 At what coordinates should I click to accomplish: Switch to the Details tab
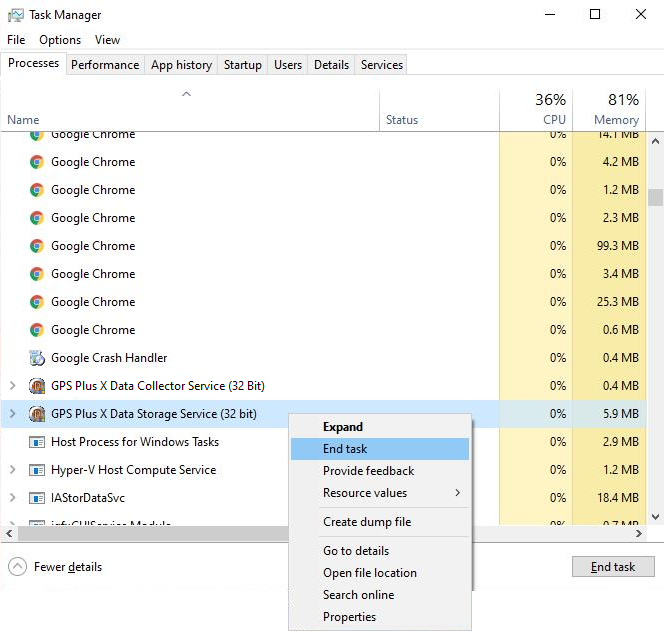pos(331,65)
